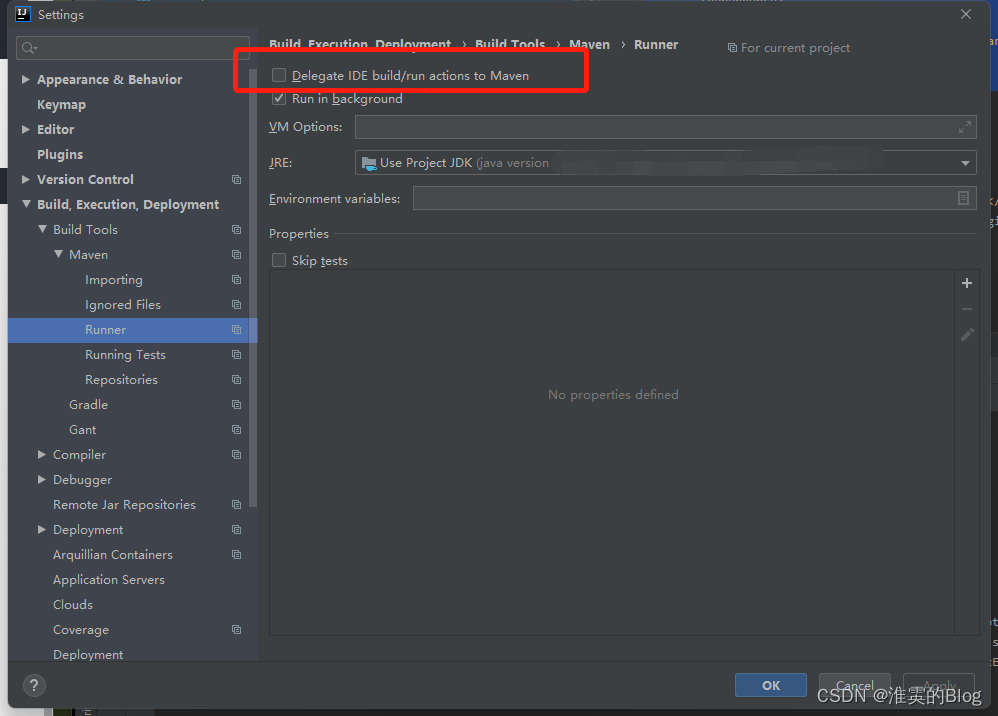
Task: Click Maven in the breadcrumb path
Action: [x=589, y=45]
